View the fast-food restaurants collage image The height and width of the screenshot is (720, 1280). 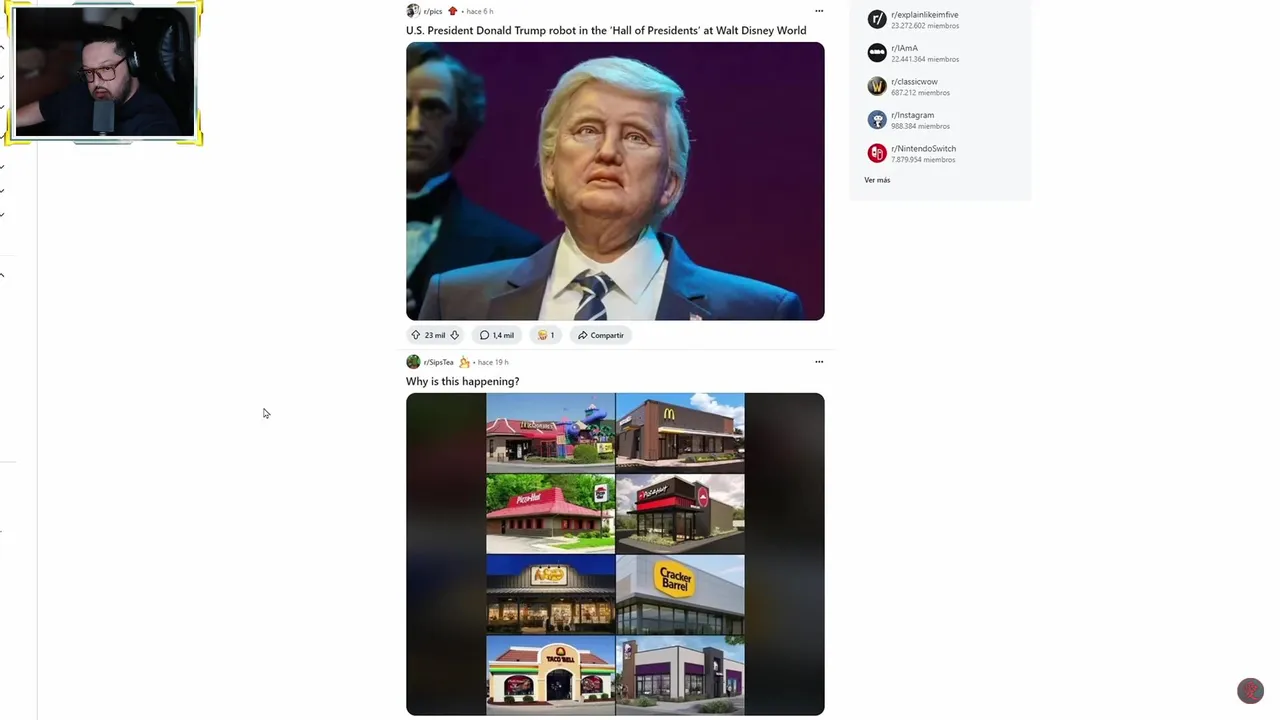615,554
